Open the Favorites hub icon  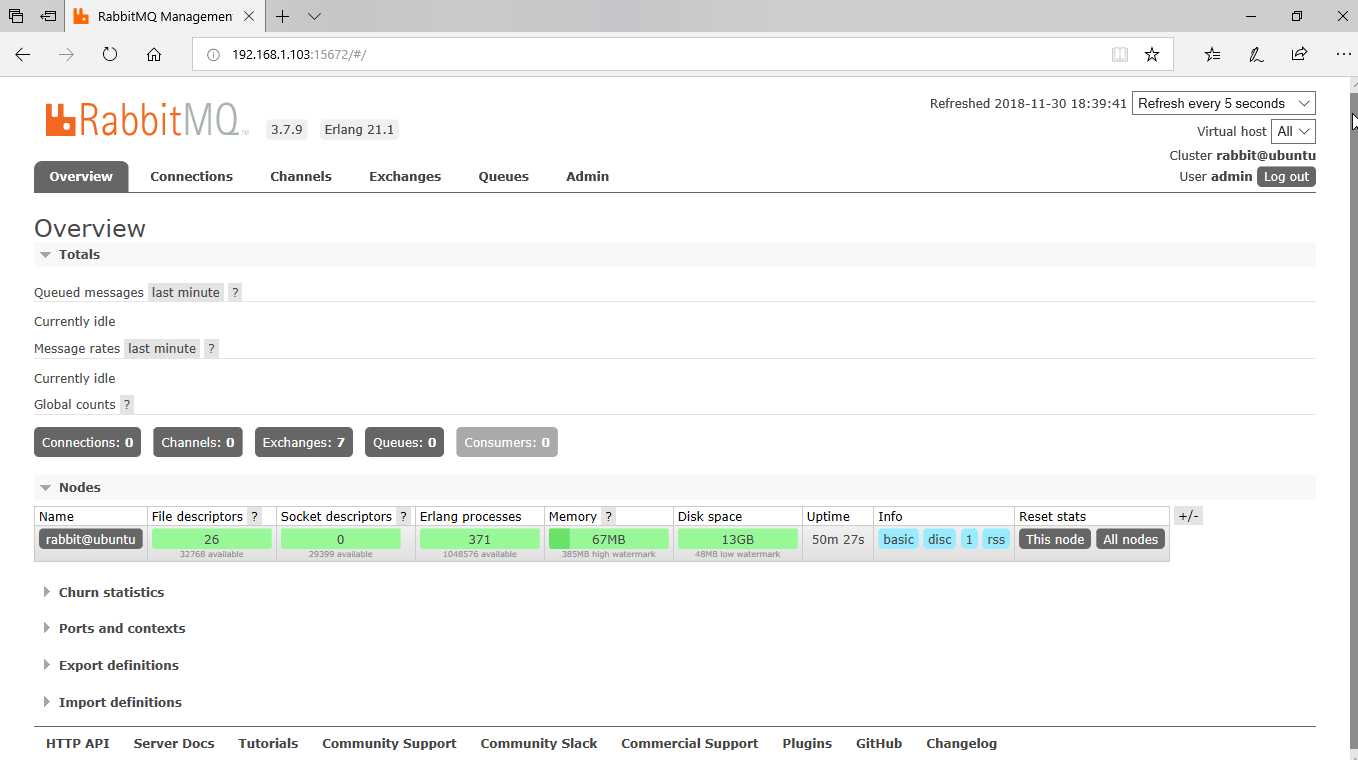tap(1212, 55)
